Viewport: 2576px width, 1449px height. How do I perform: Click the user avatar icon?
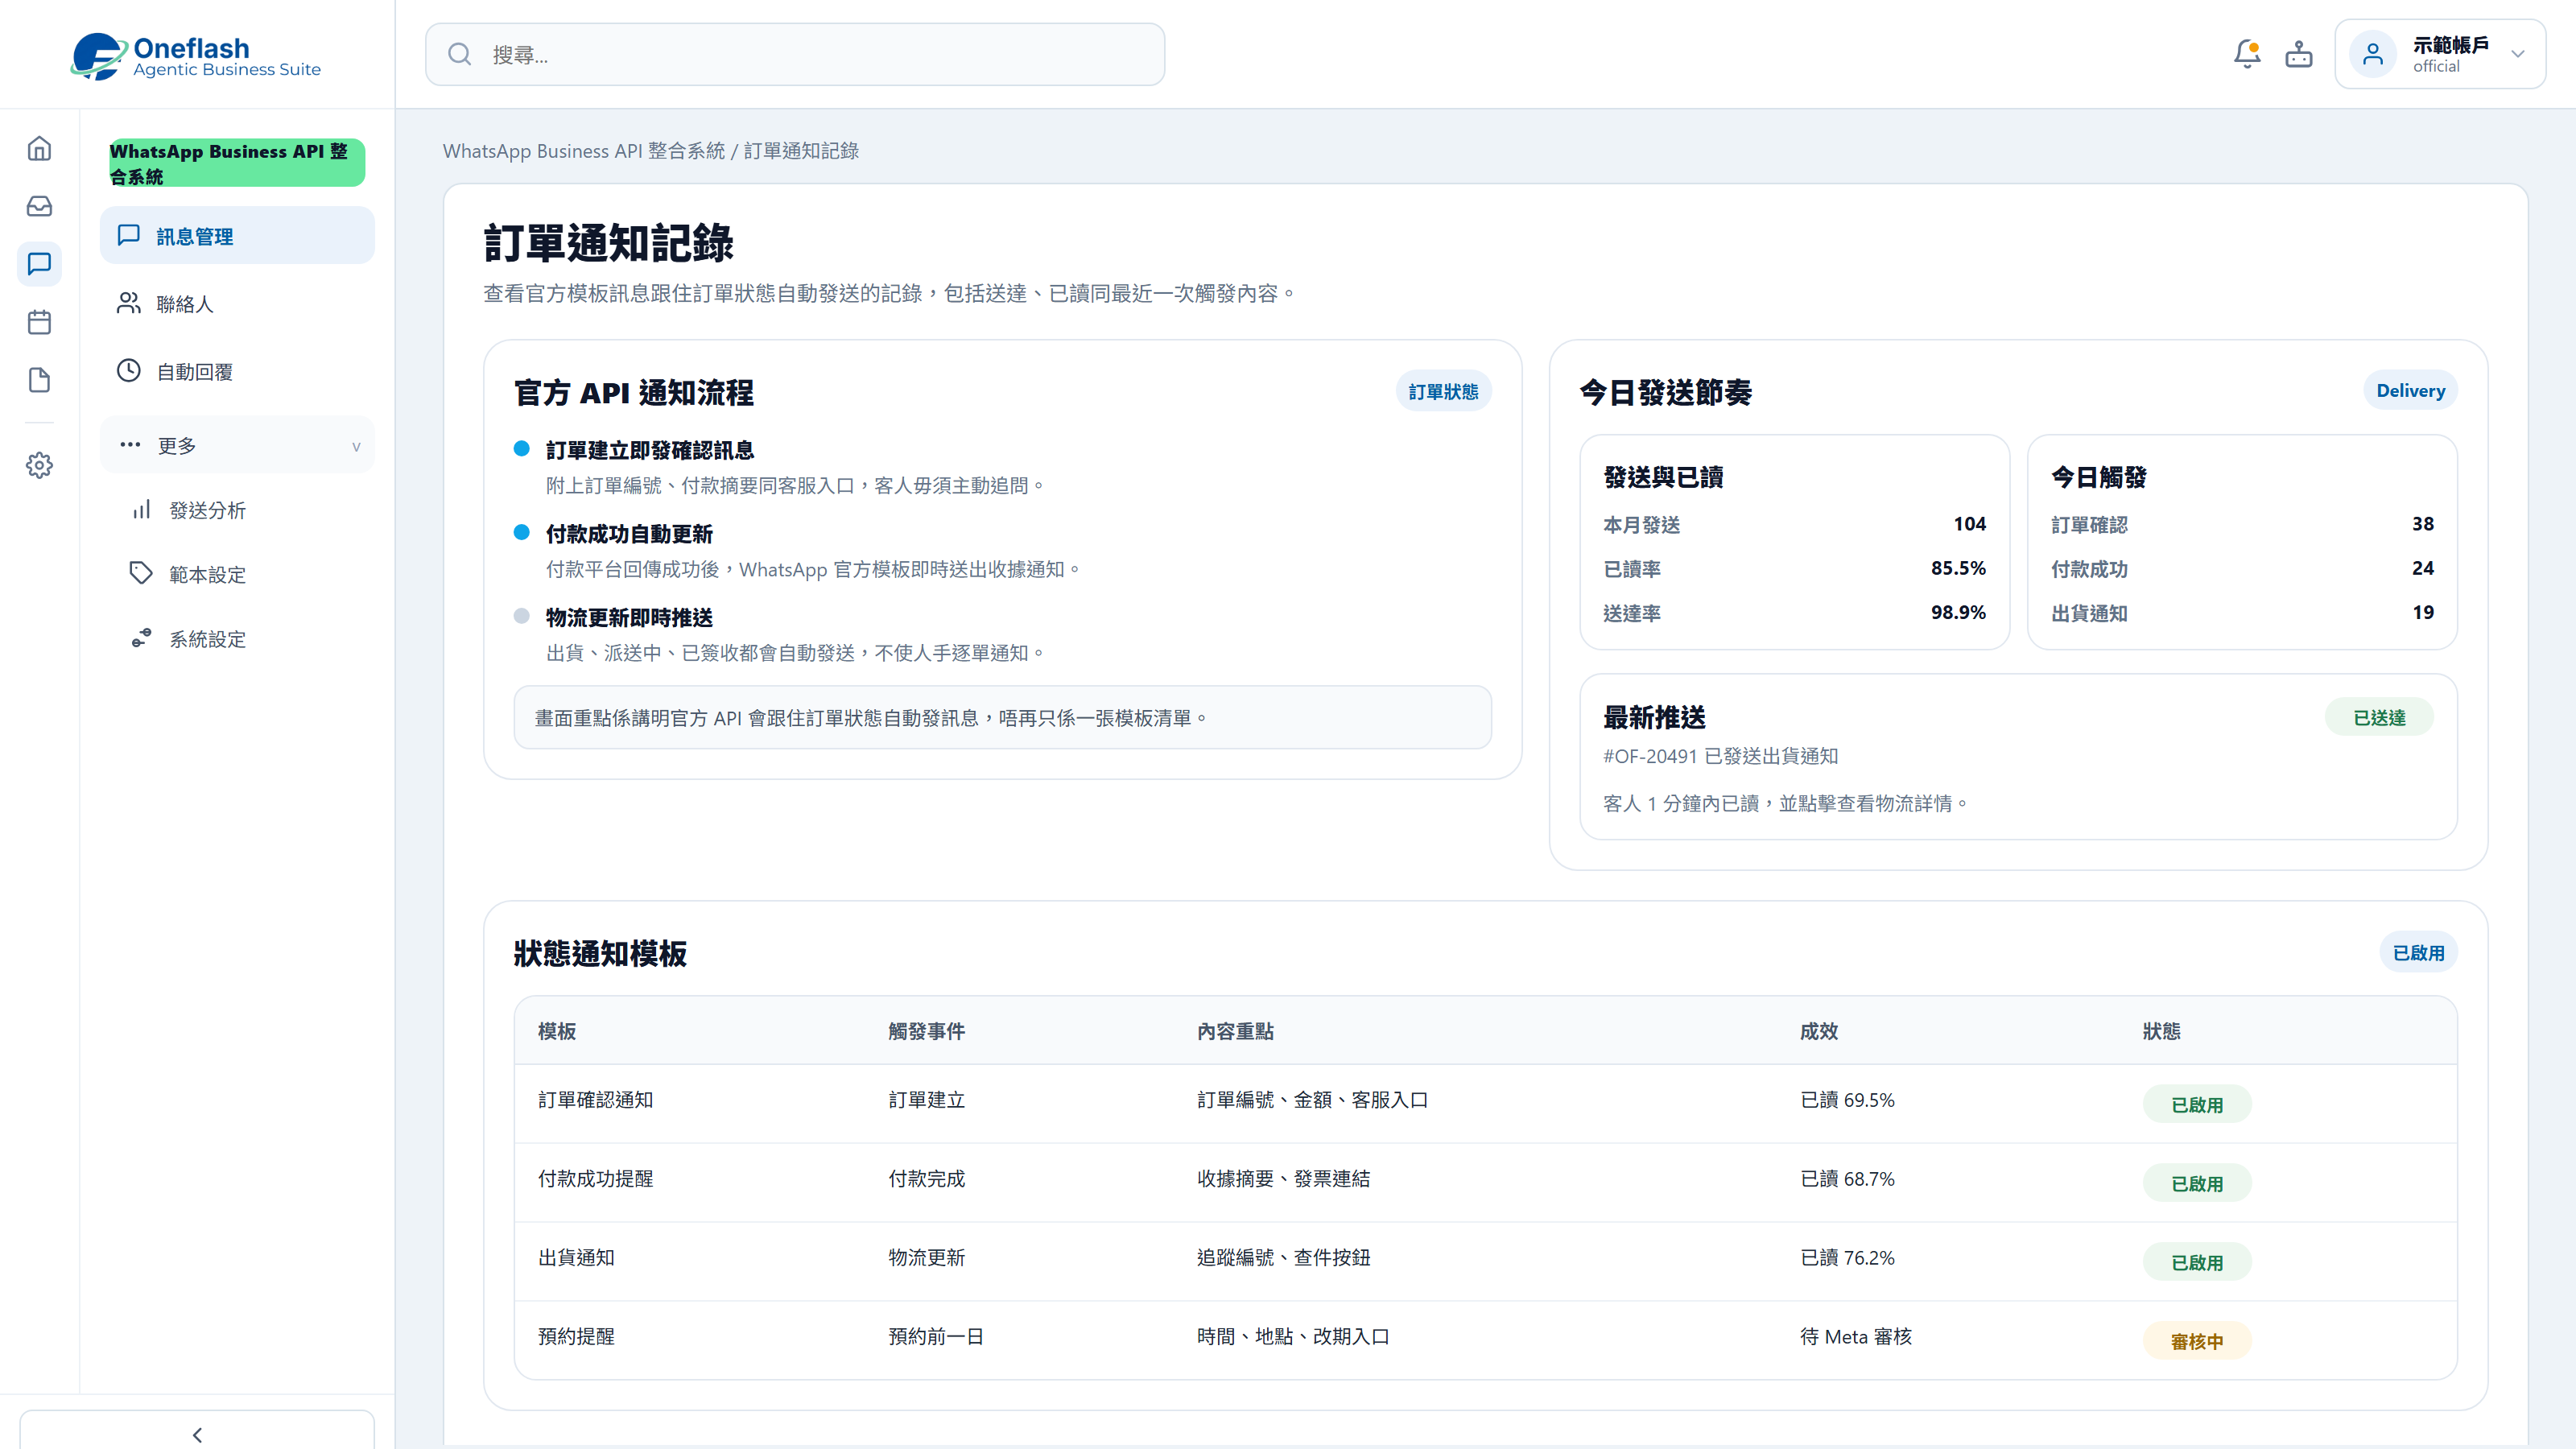point(2372,54)
